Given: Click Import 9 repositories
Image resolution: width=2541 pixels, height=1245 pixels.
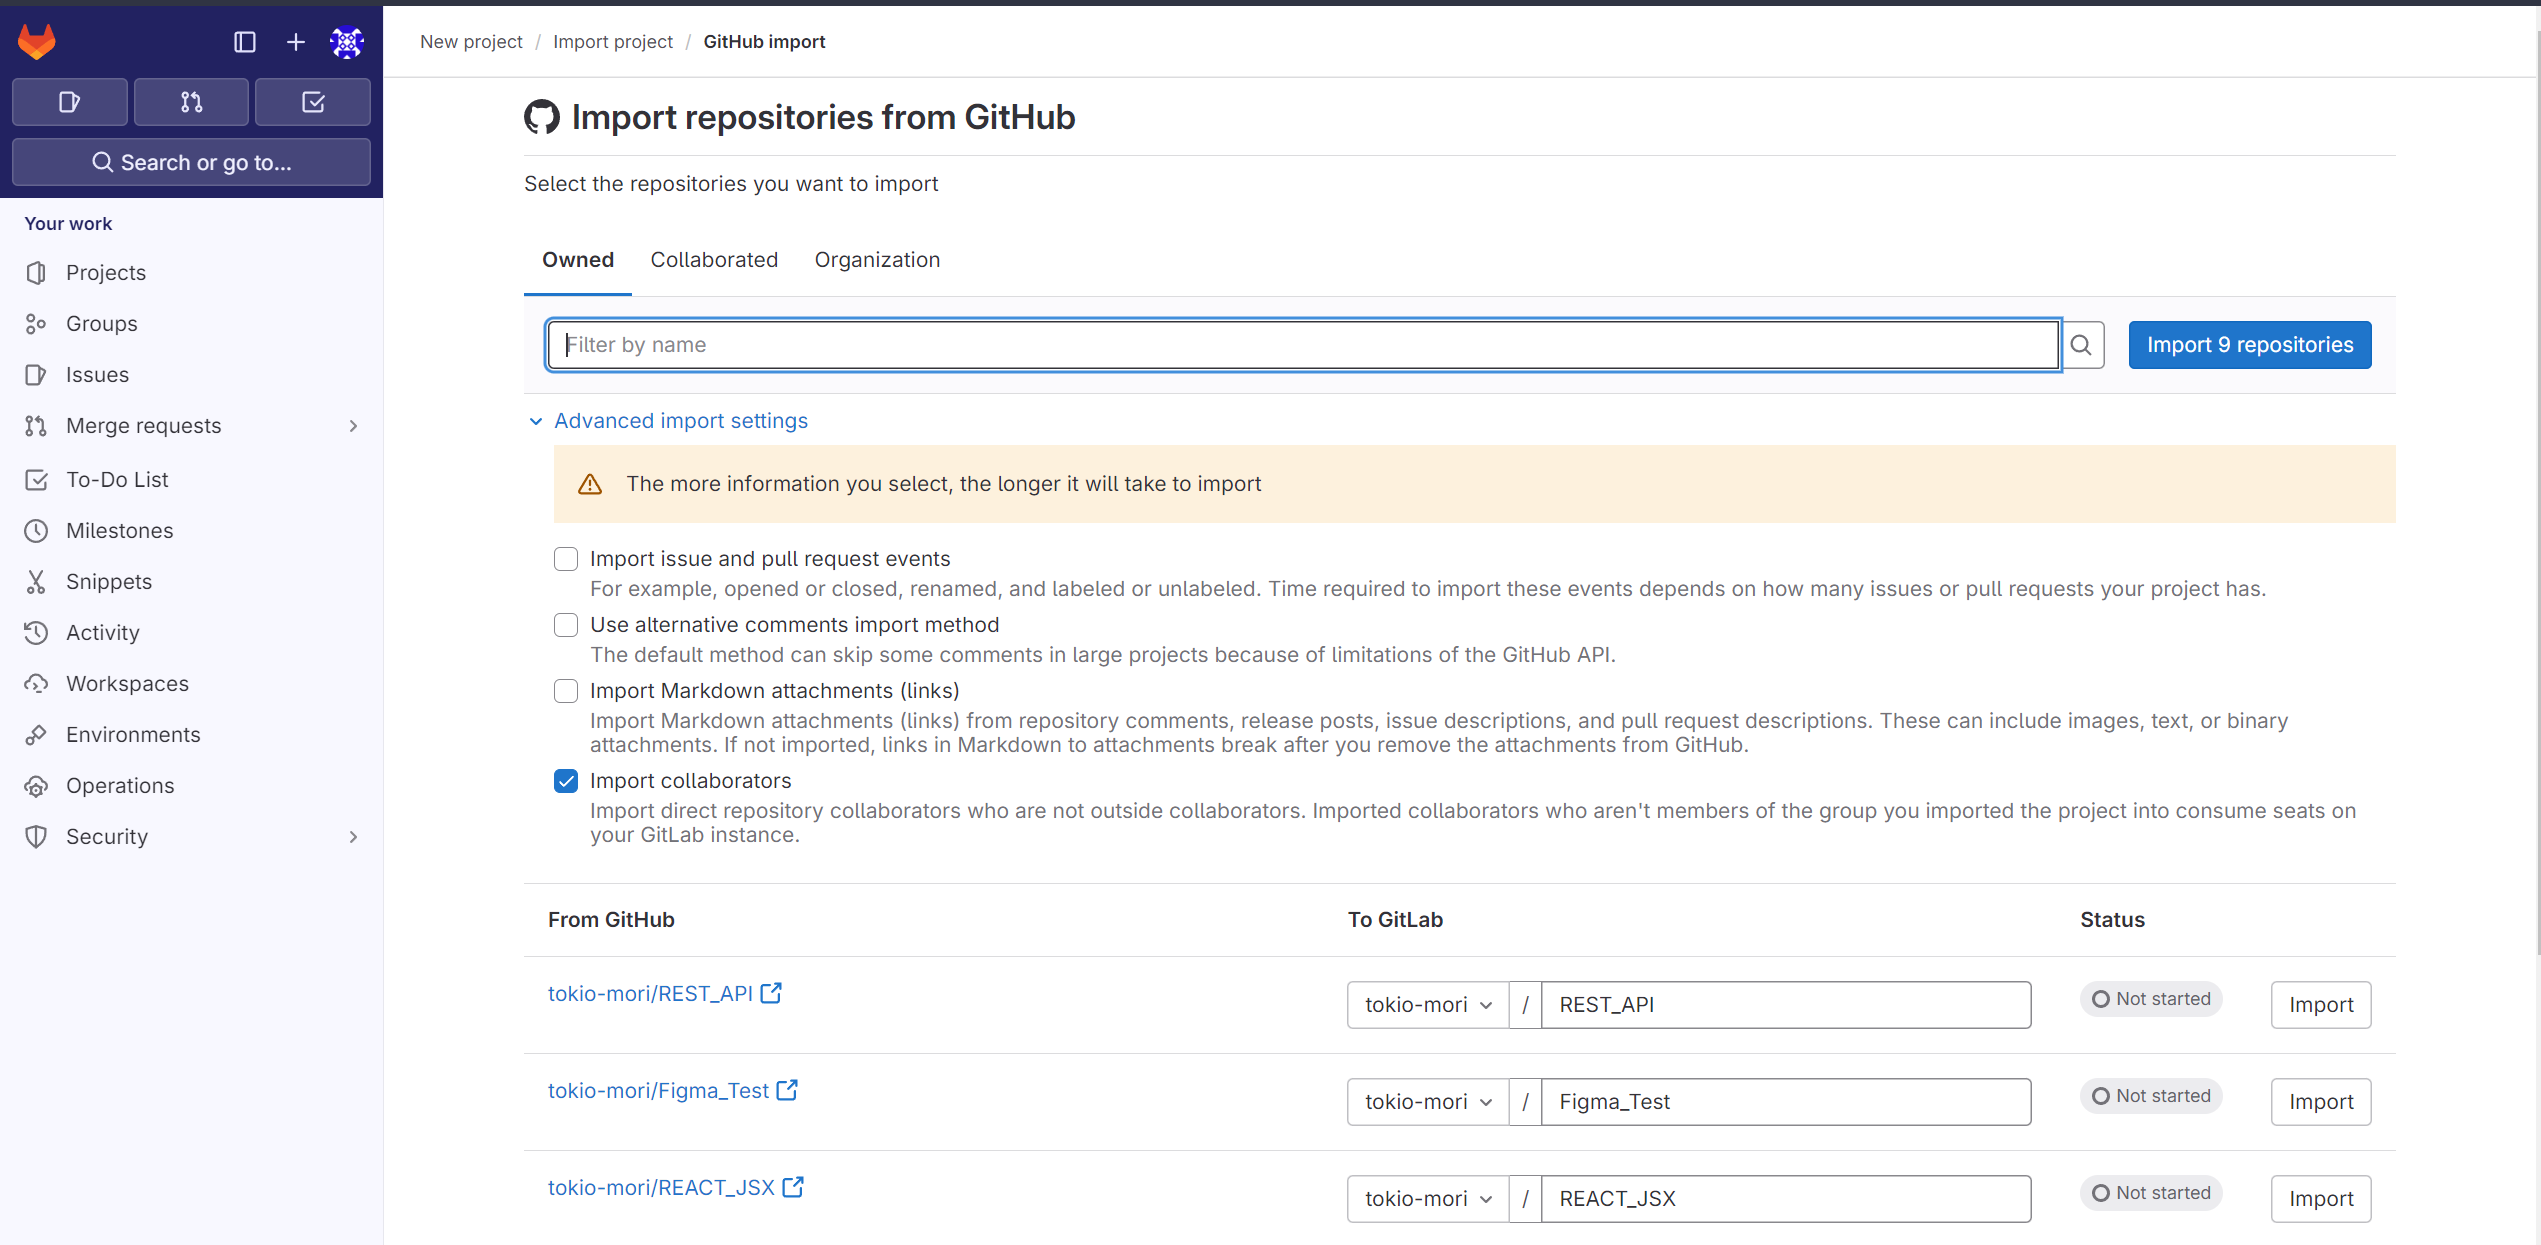Looking at the screenshot, I should click(x=2249, y=344).
